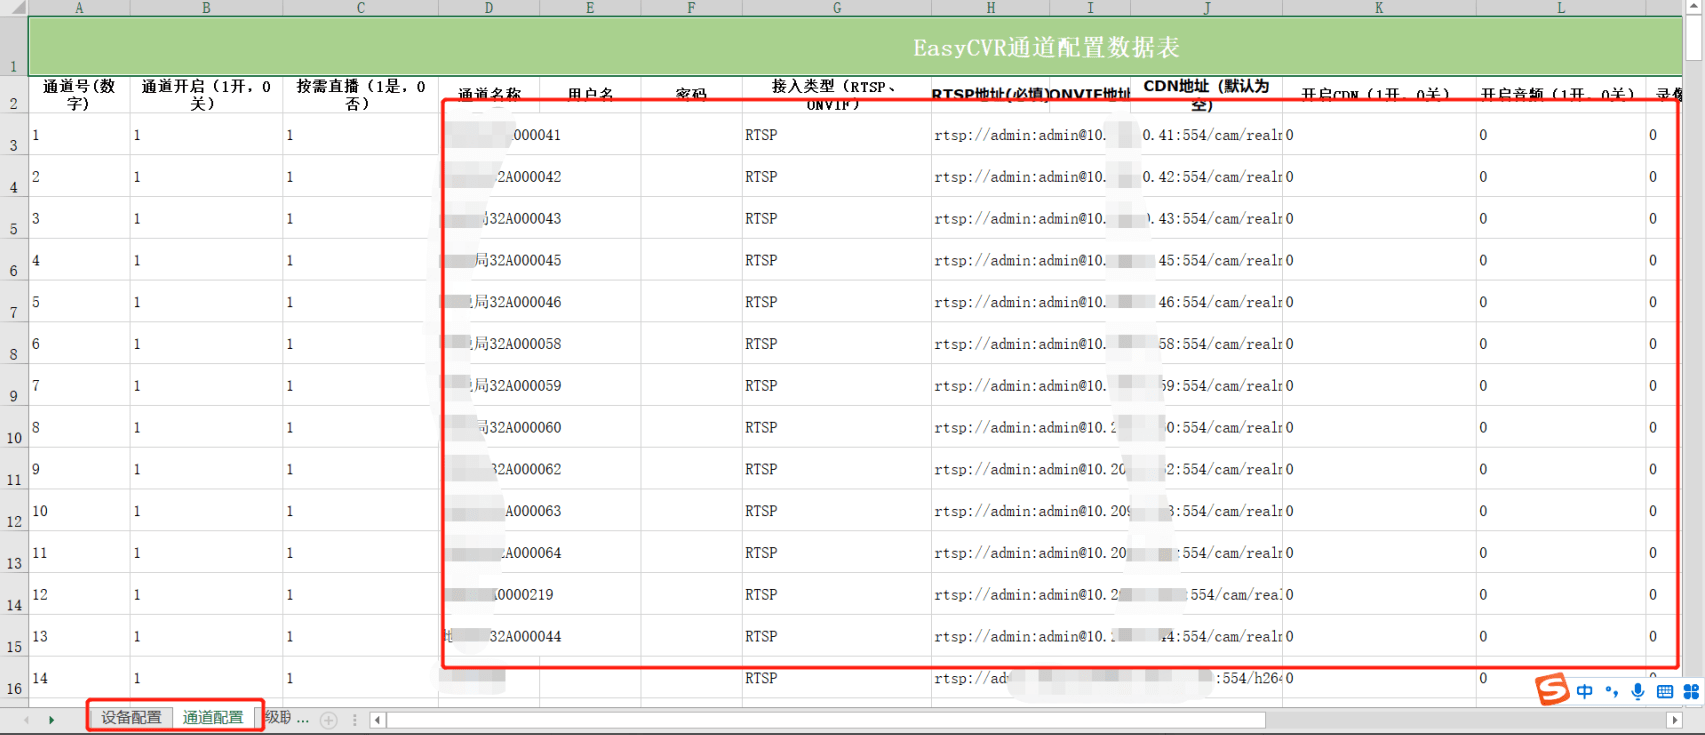Click horizontal scrollbar left arrow
The image size is (1705, 735).
377,720
